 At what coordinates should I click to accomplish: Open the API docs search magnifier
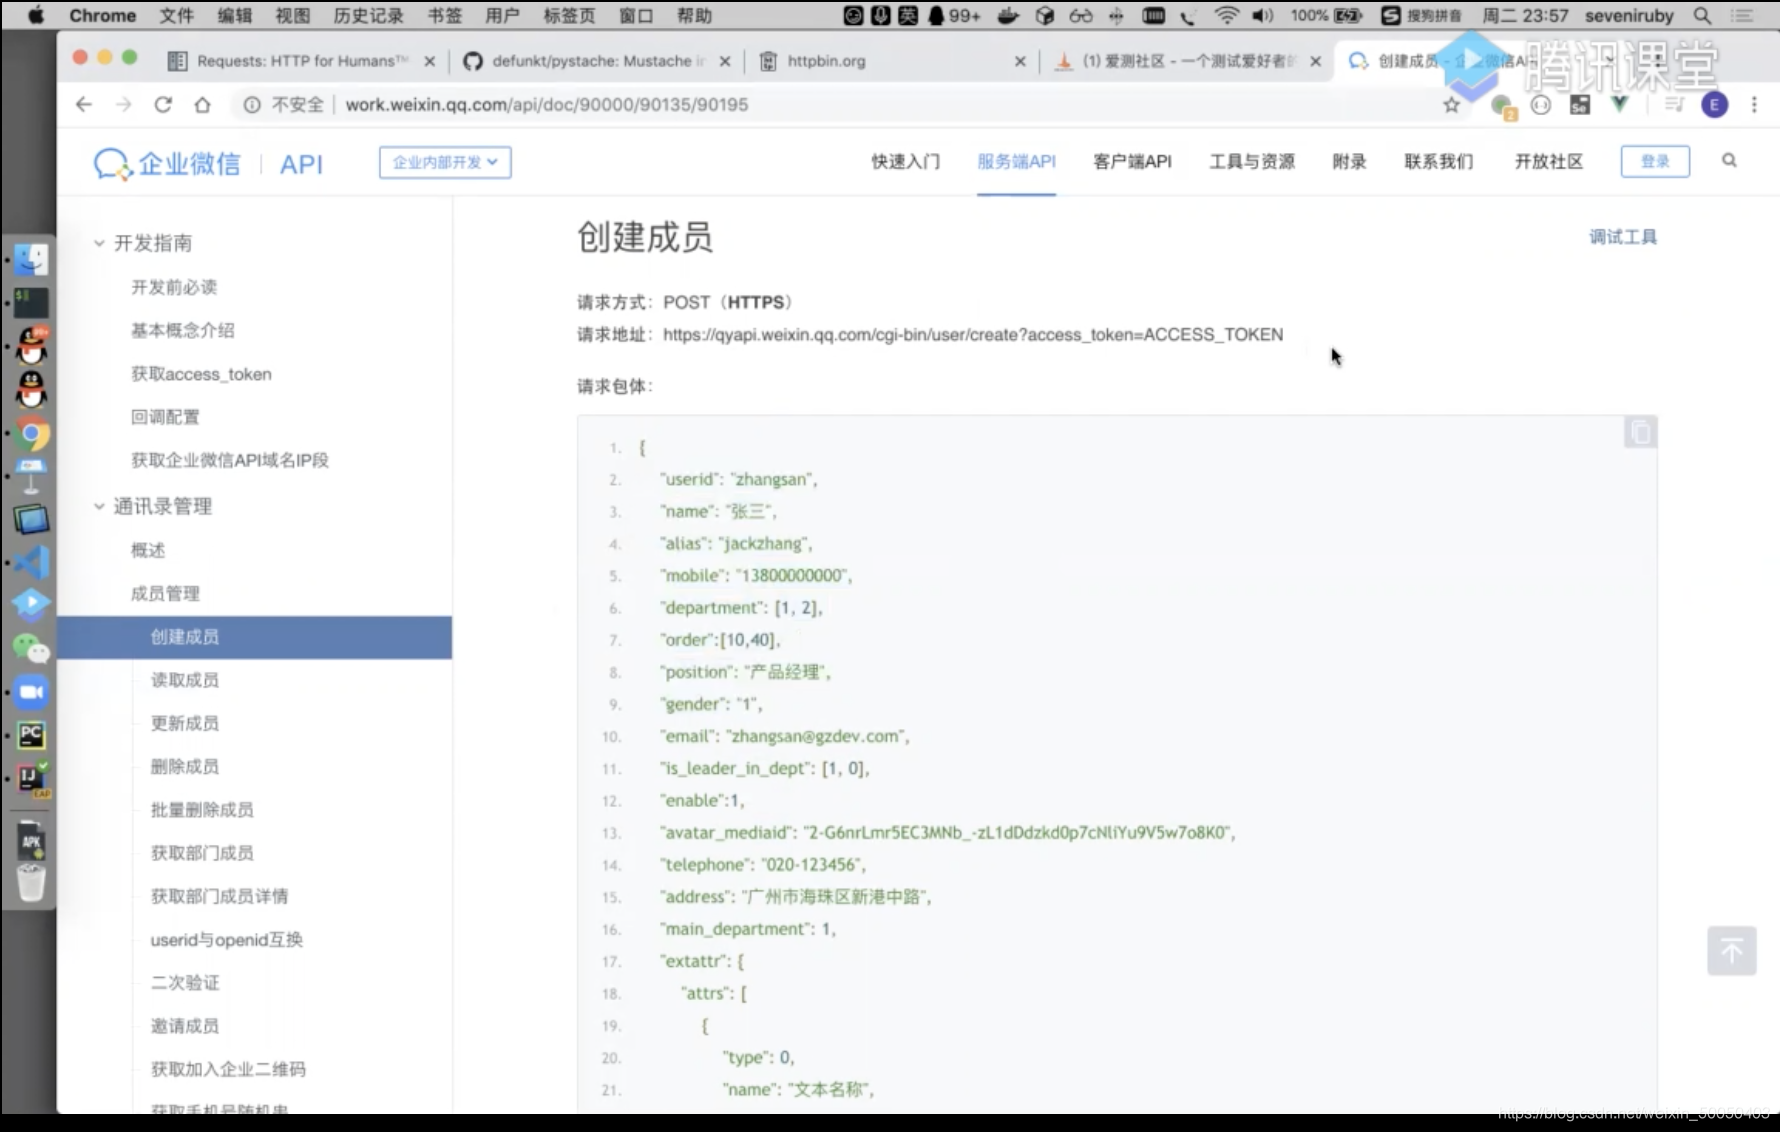coord(1728,161)
